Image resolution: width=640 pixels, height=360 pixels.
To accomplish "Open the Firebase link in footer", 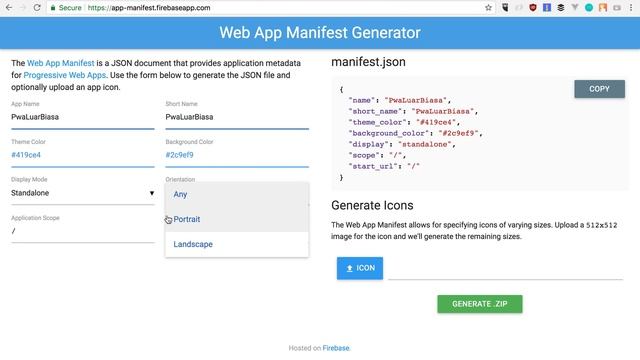I will tap(336, 348).
